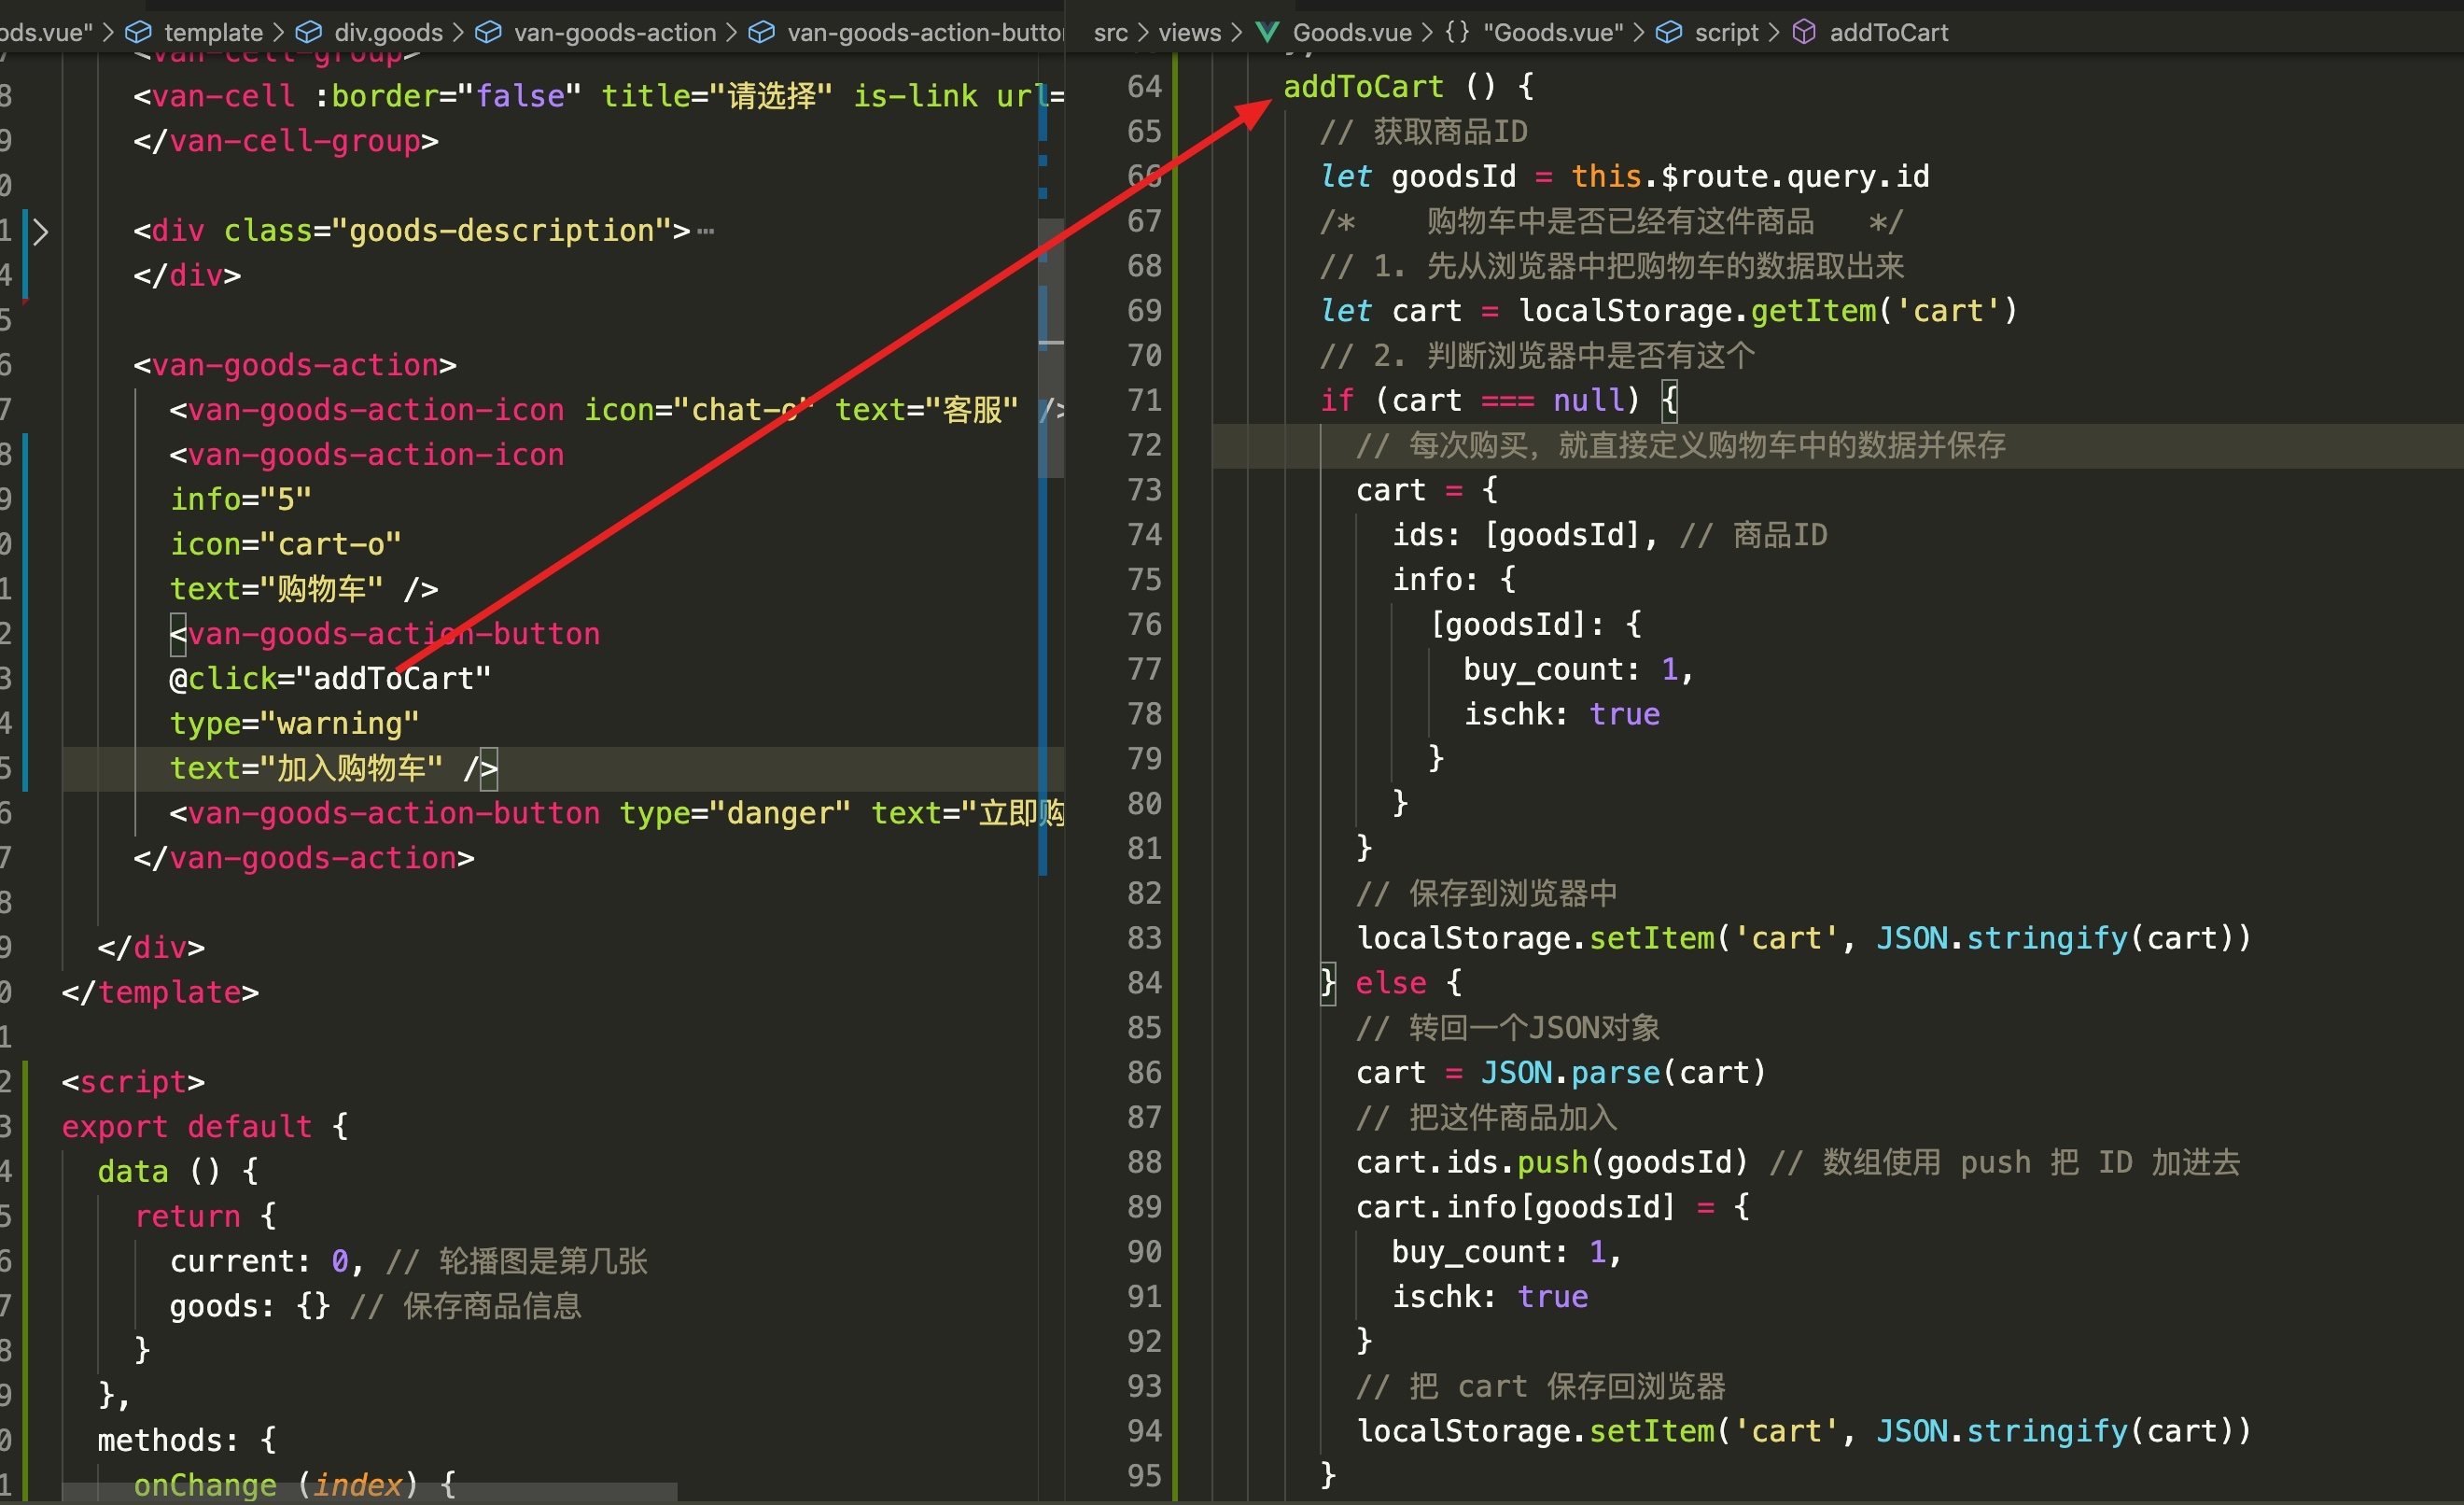Click the '把 cart 保存回浏览器' comment

(1540, 1386)
